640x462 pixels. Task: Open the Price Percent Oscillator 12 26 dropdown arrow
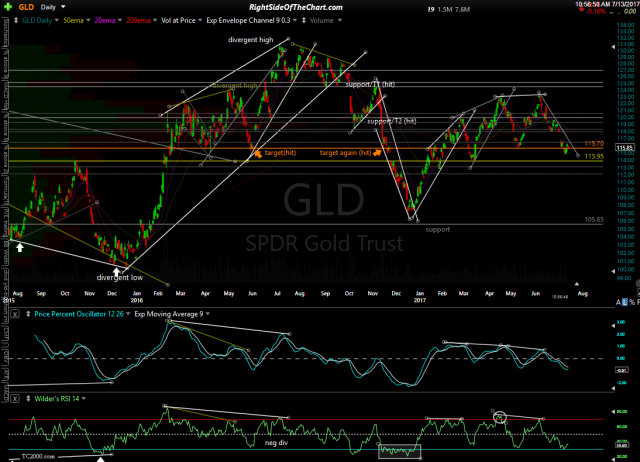coord(128,314)
